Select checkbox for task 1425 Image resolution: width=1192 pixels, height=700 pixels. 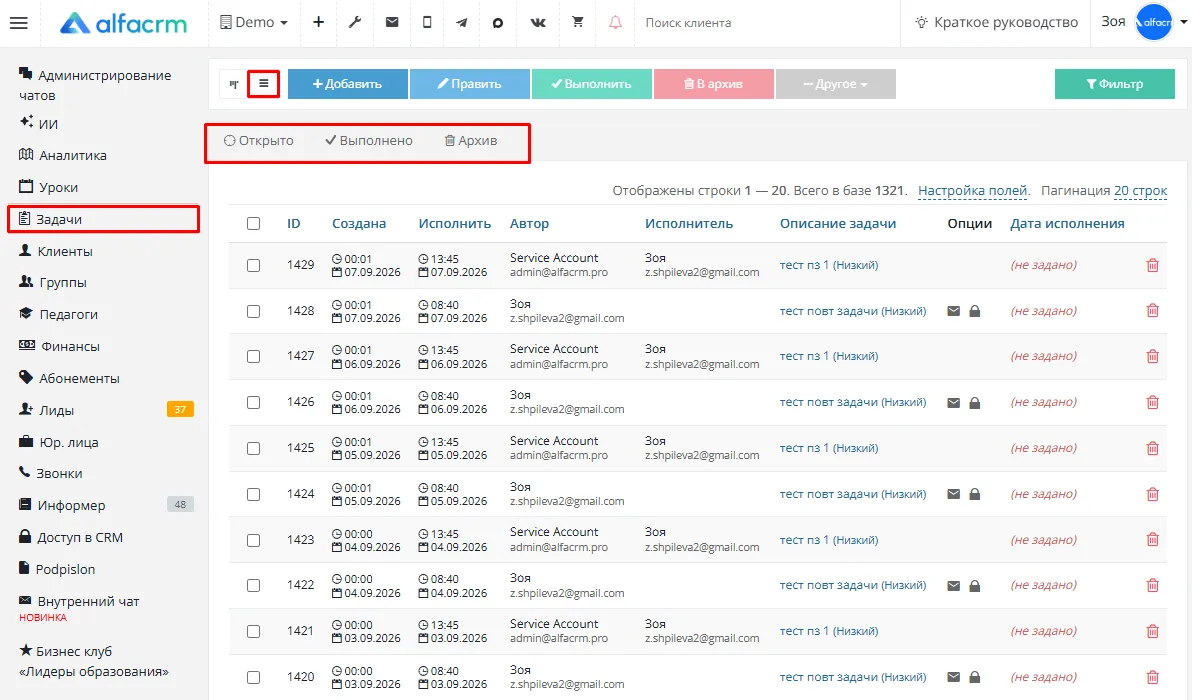(x=253, y=448)
